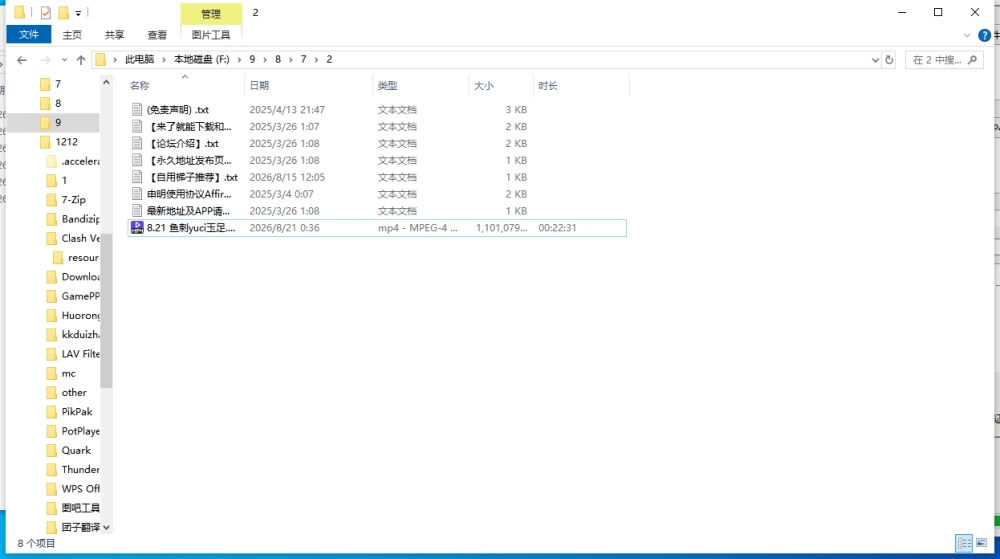Open the GamePP folder in tree
The image size is (1000, 559).
80,296
